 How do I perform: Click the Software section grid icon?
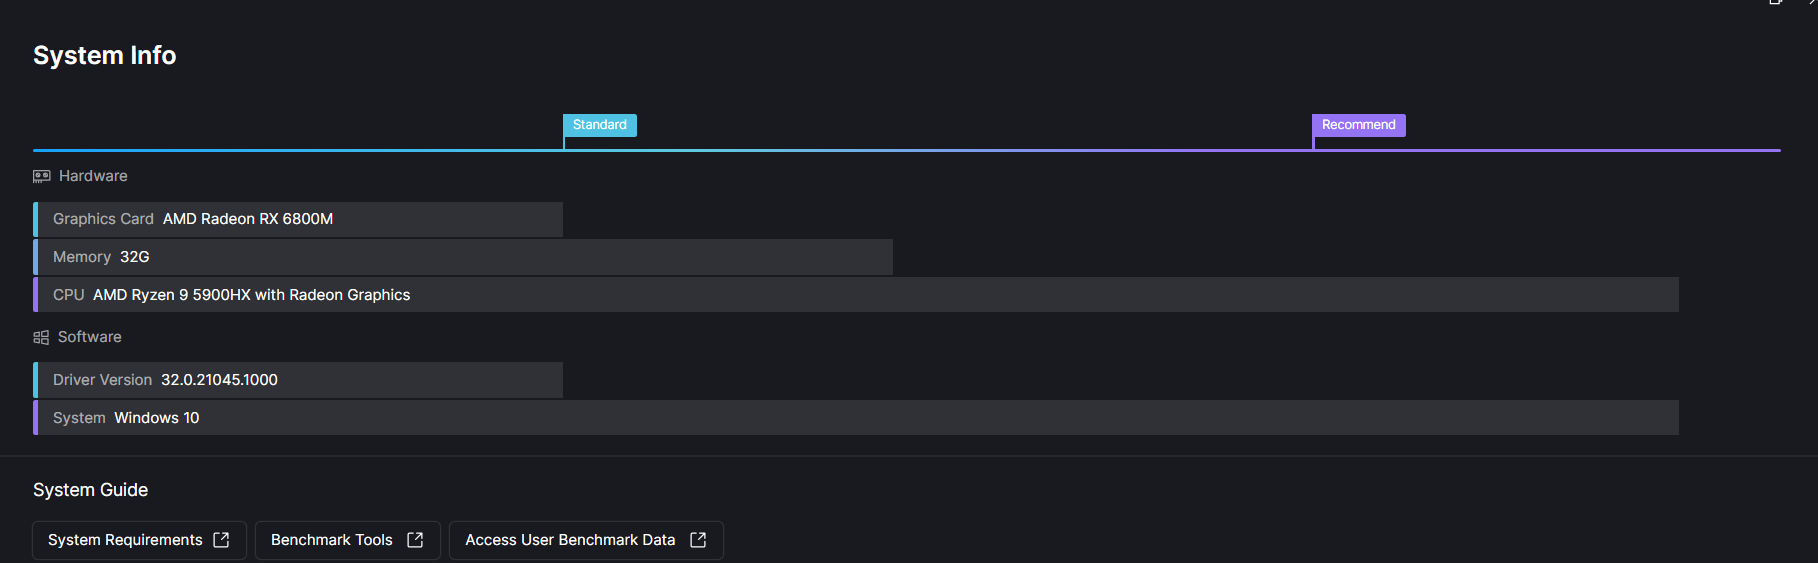click(x=41, y=337)
